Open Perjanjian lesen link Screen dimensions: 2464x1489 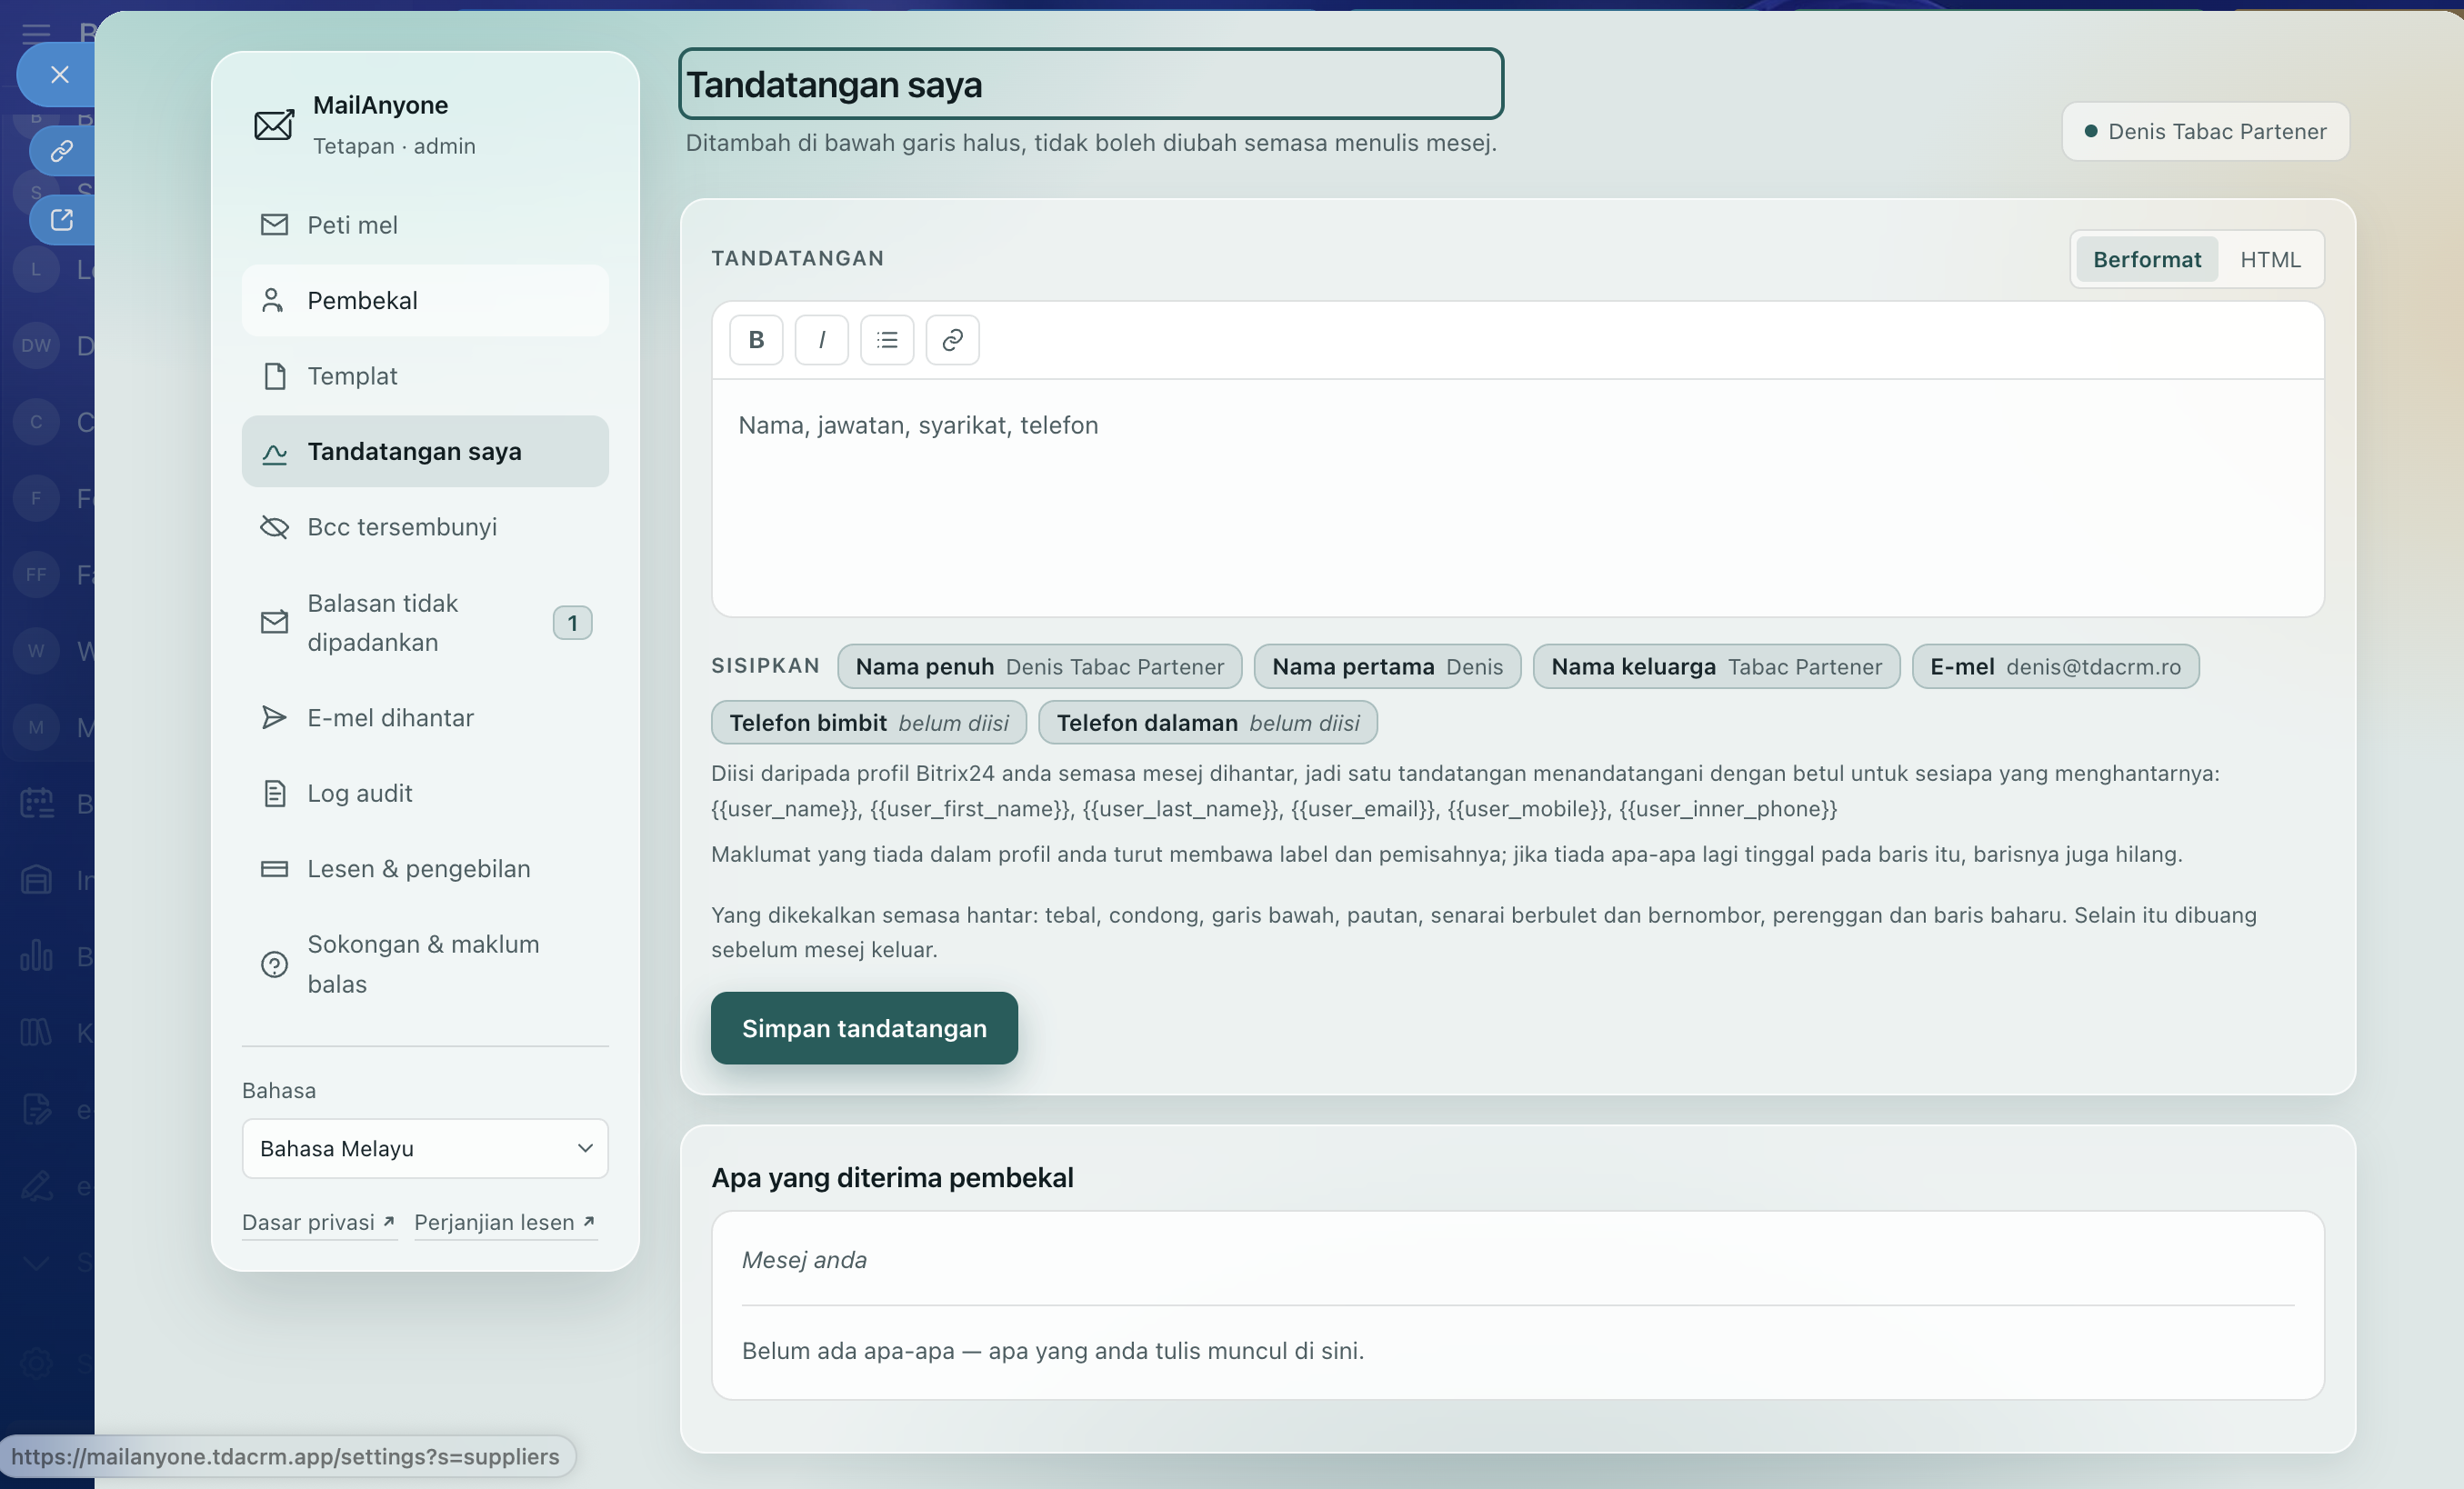(x=505, y=1222)
